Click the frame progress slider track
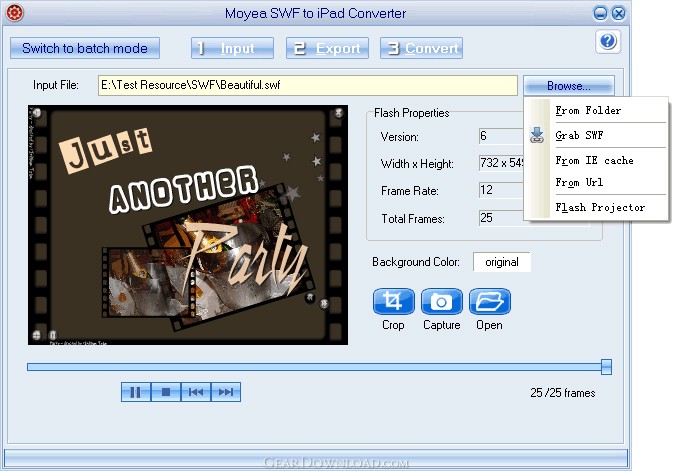673x471 pixels. click(x=314, y=367)
